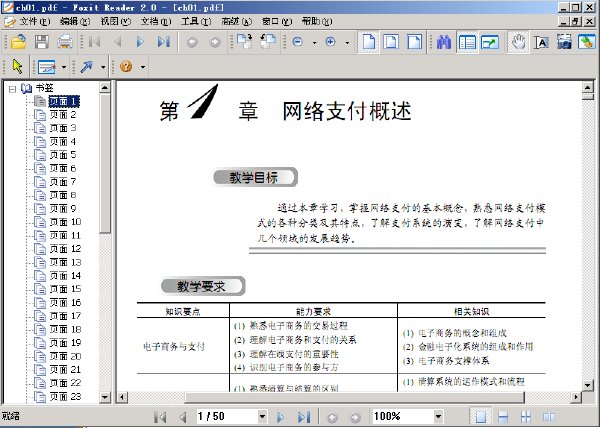Select bookmark 页面 5
This screenshot has height=428, width=600.
point(63,155)
